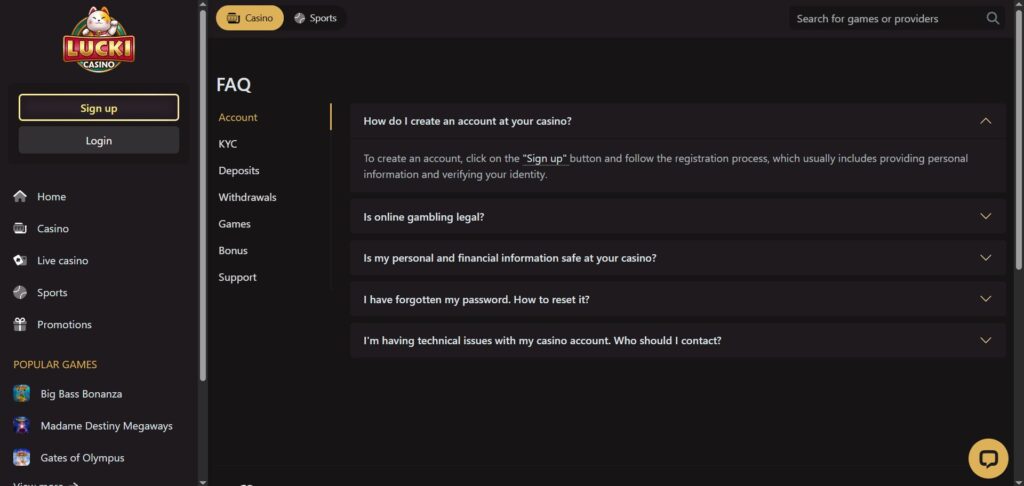Click the Gates of Olympus game icon
This screenshot has width=1024, height=486.
[21, 458]
